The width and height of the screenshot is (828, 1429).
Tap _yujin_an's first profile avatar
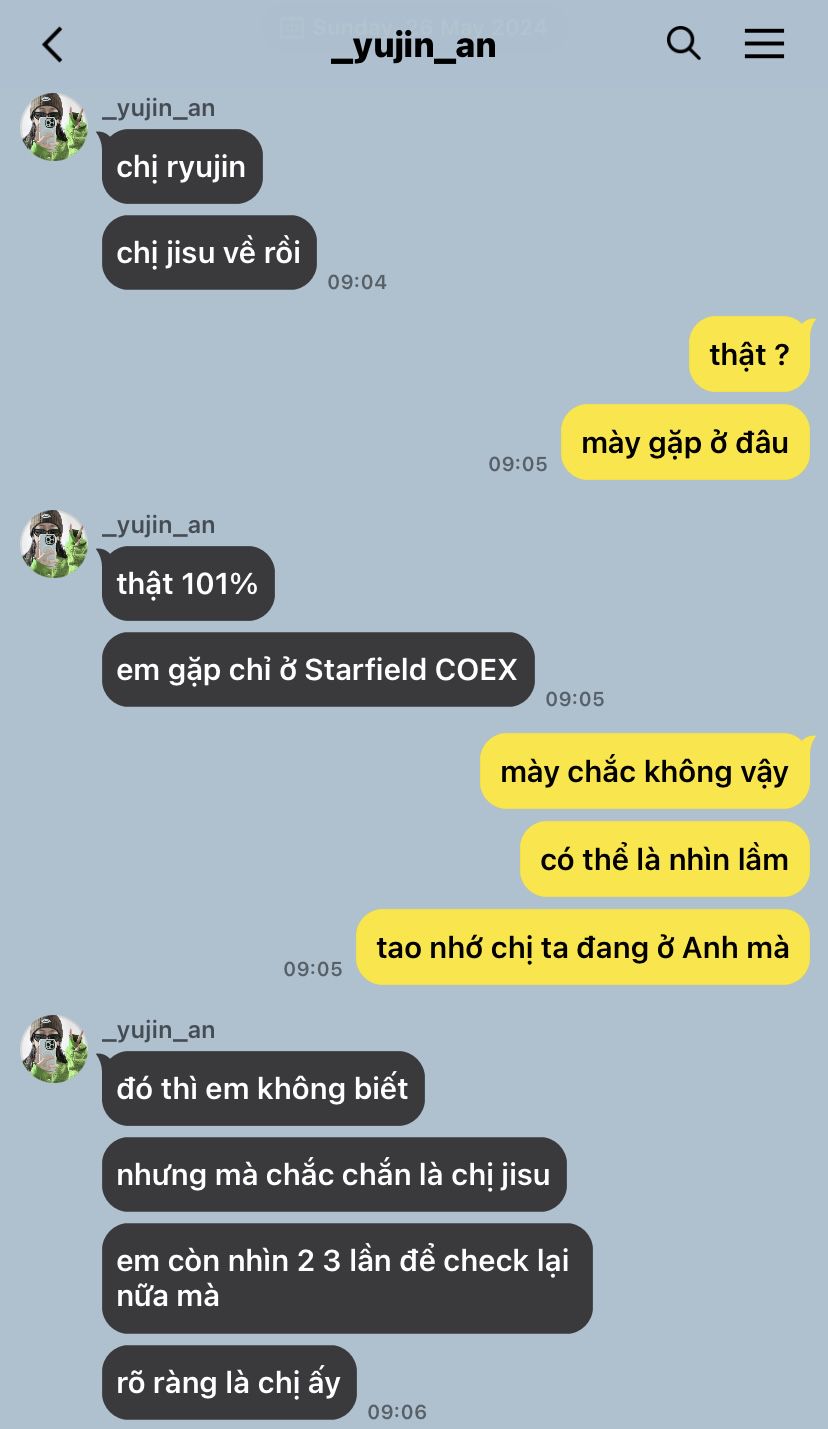tap(54, 127)
